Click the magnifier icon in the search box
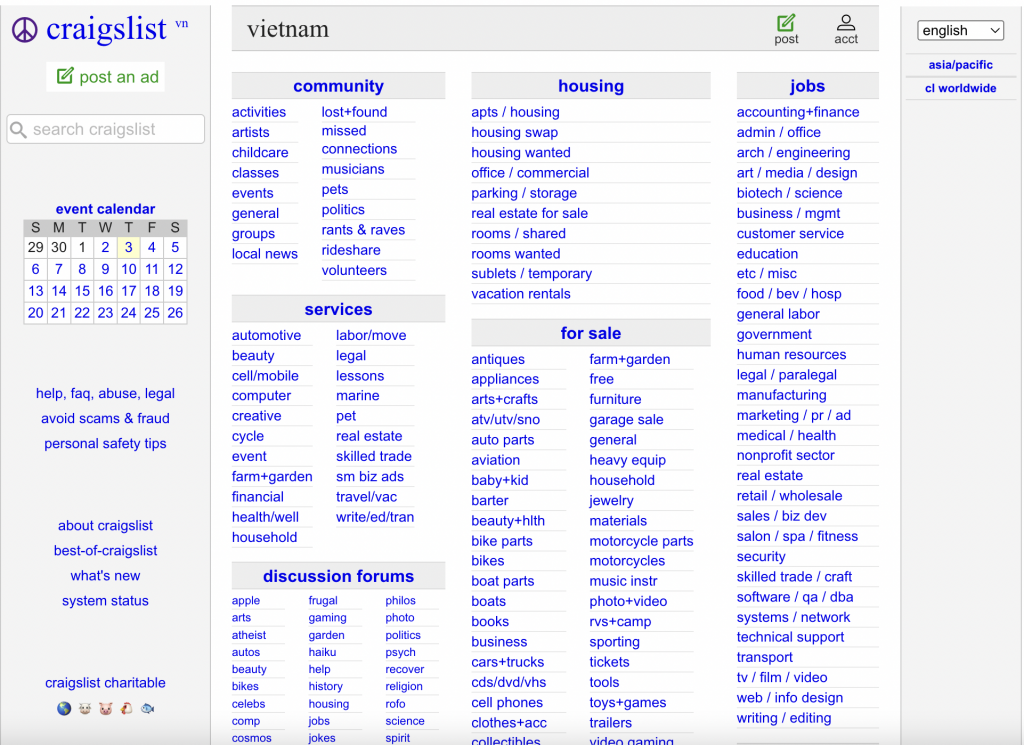 (19, 130)
